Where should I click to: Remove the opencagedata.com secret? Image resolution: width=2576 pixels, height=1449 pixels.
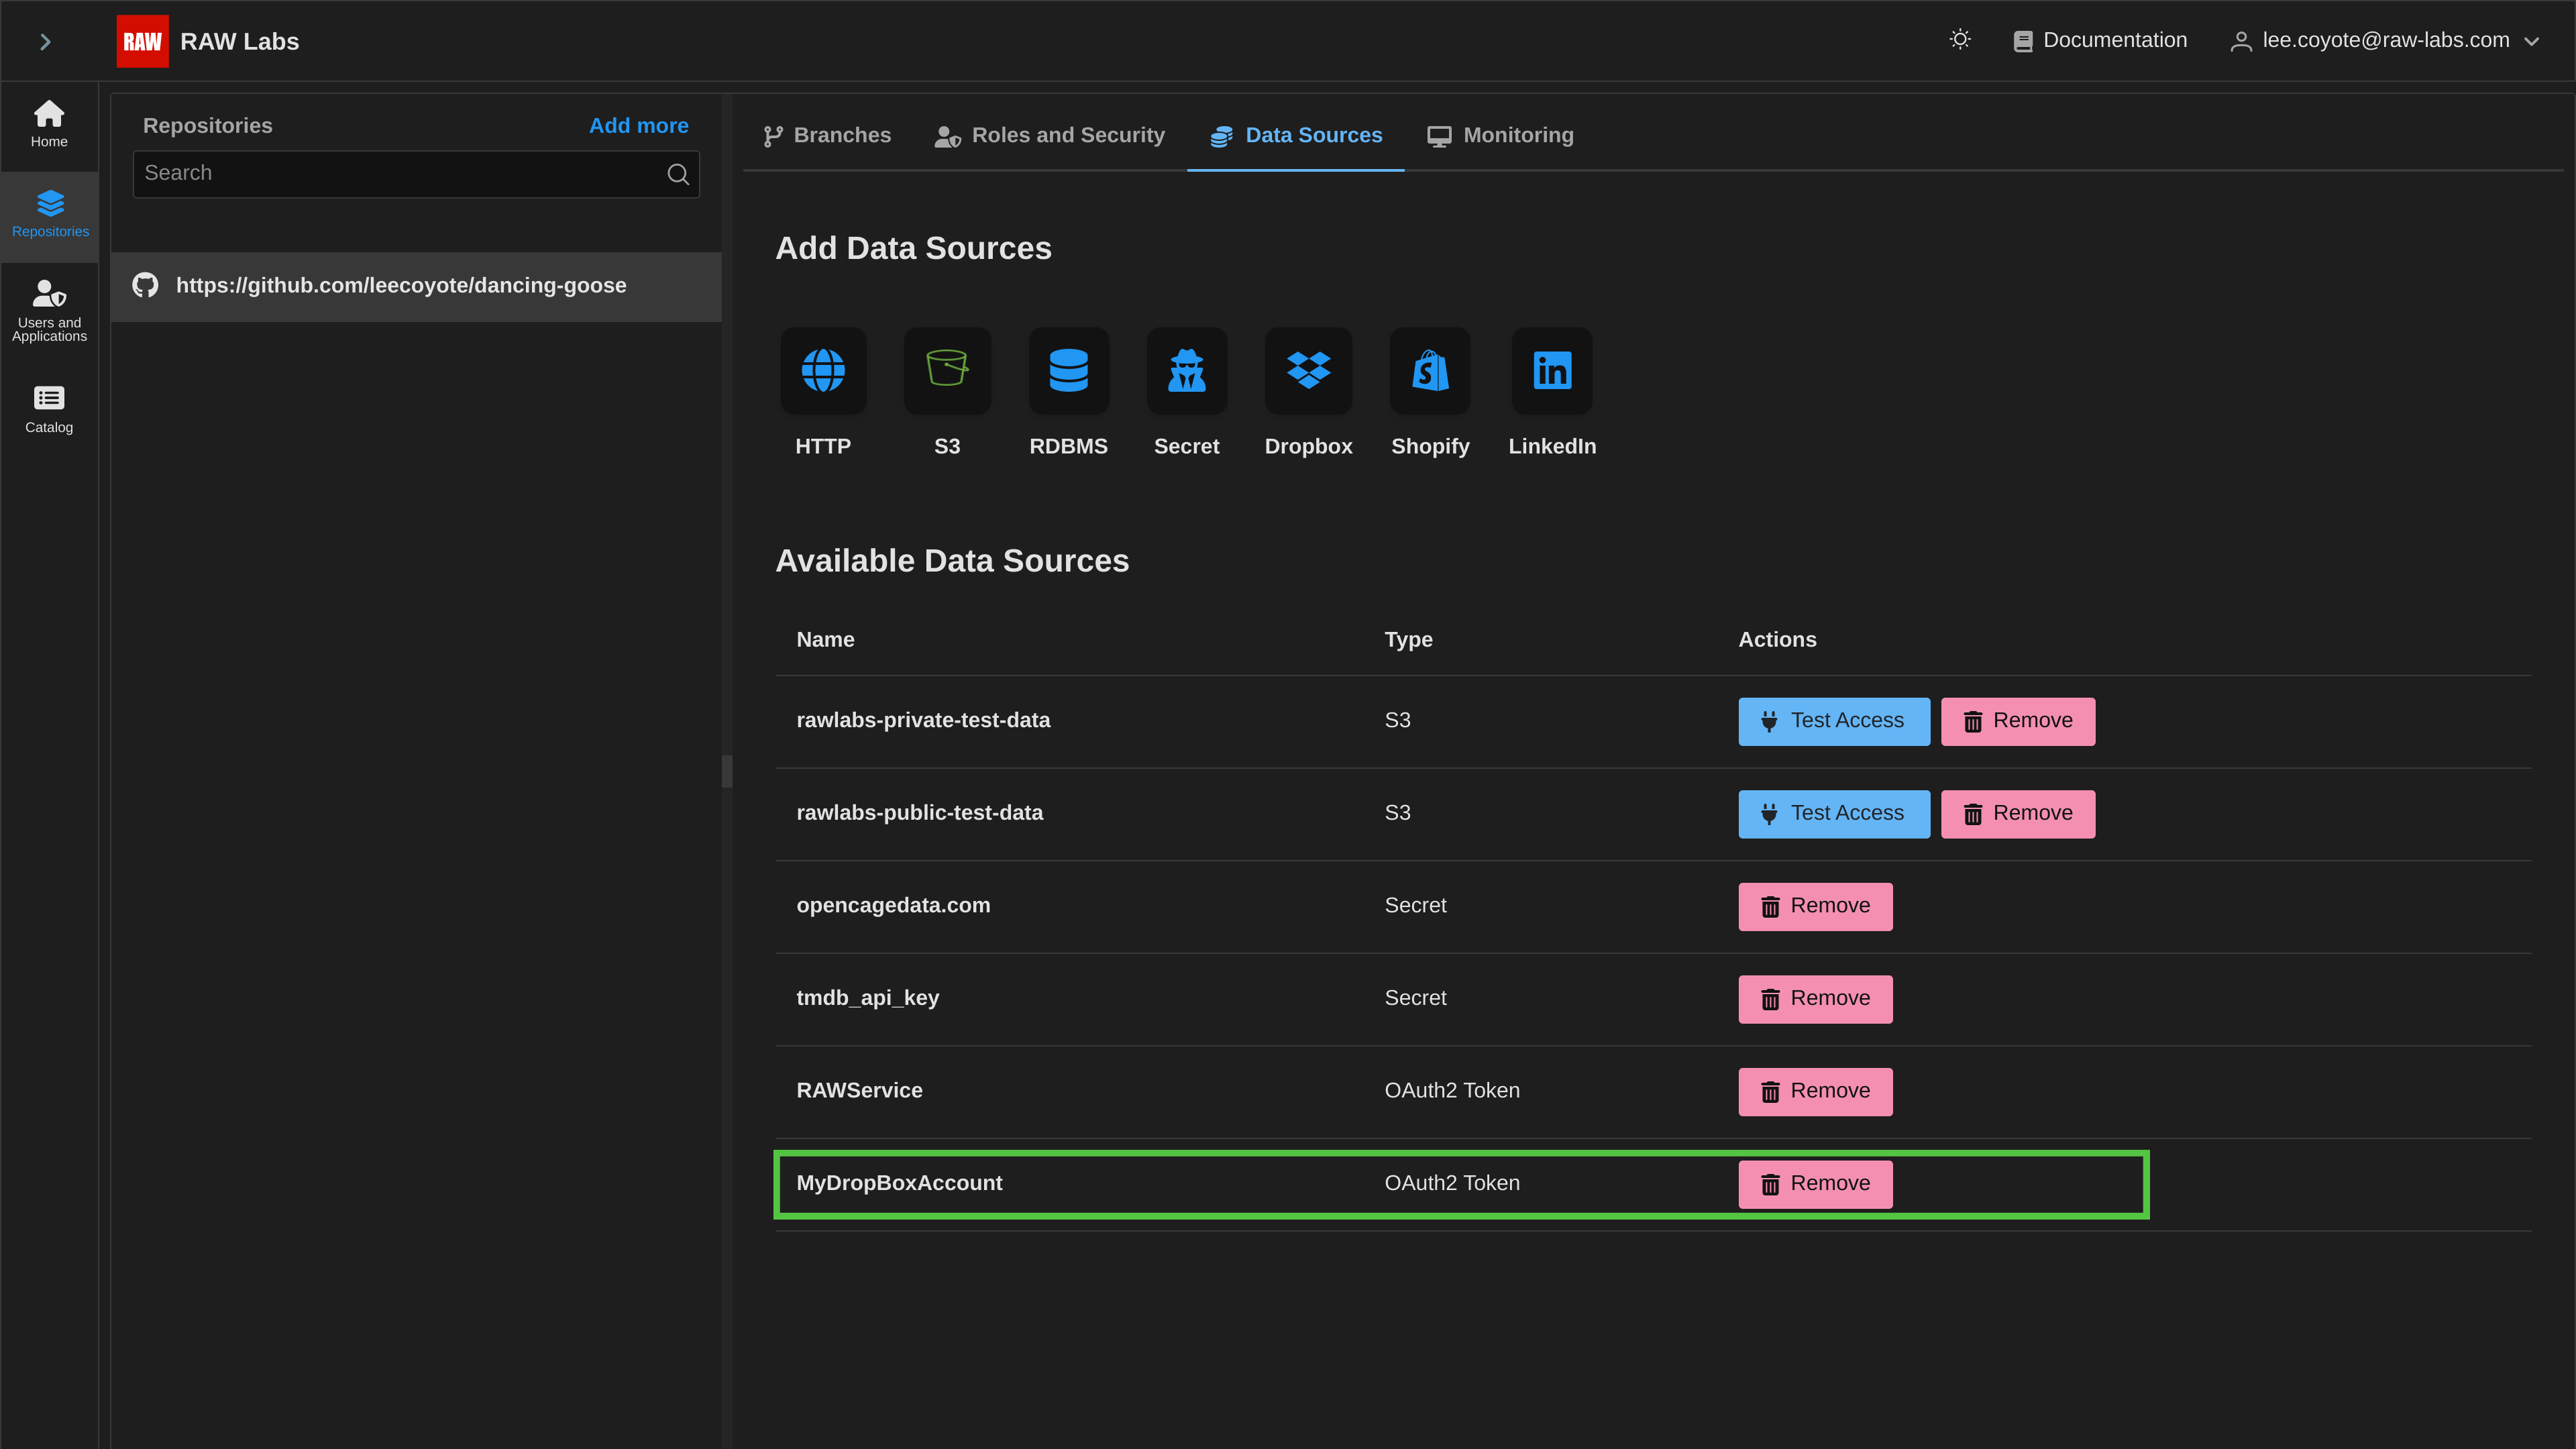click(x=1815, y=906)
